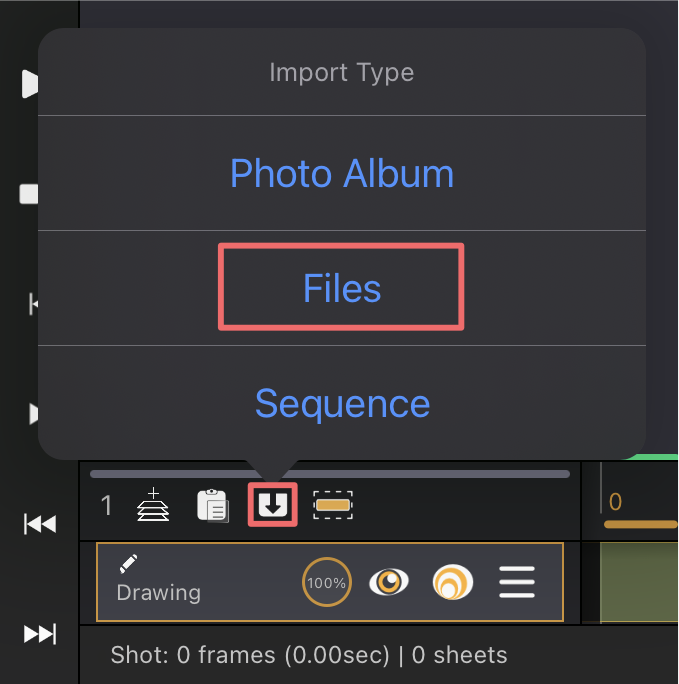
Task: Adjust the Drawing layer 100% opacity dial
Action: pos(327,582)
